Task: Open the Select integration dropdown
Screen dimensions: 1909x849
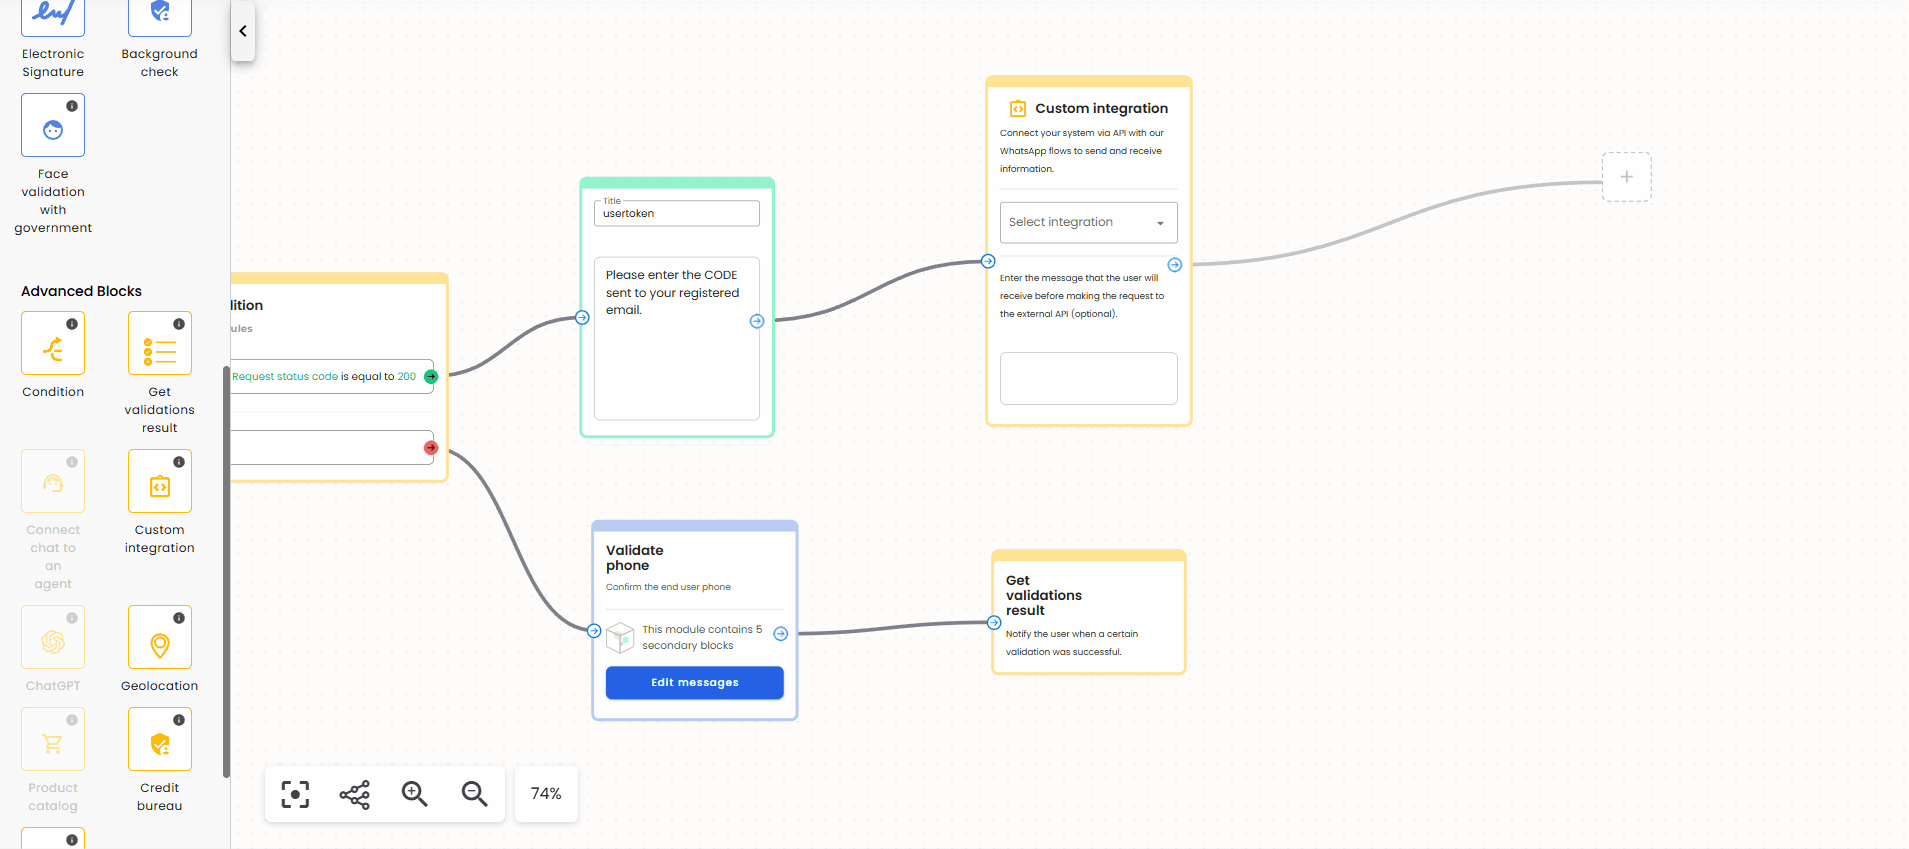Action: pyautogui.click(x=1088, y=222)
